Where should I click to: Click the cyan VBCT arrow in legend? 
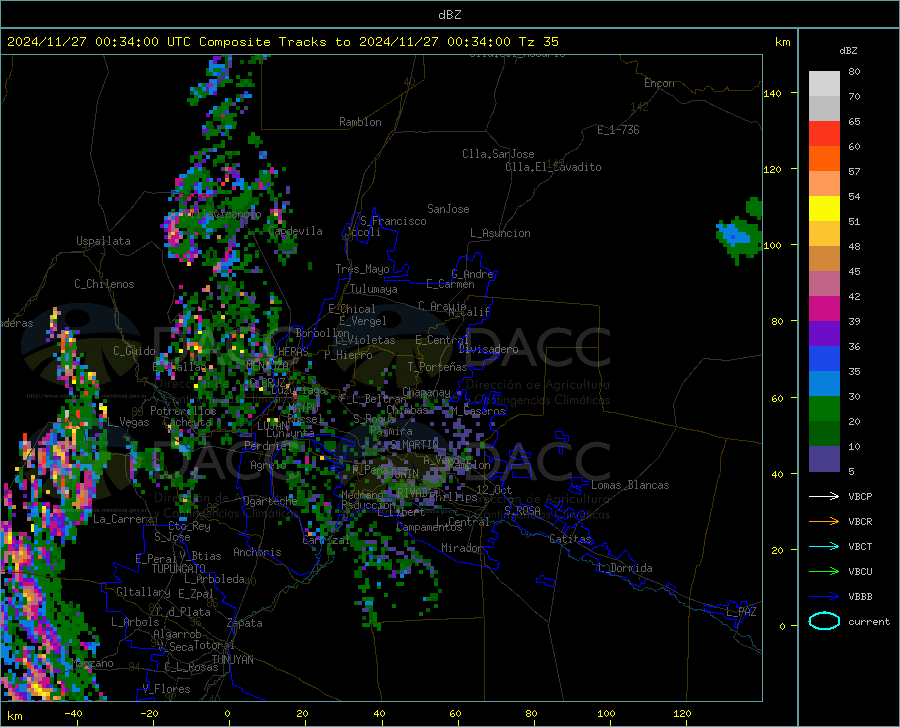(824, 546)
